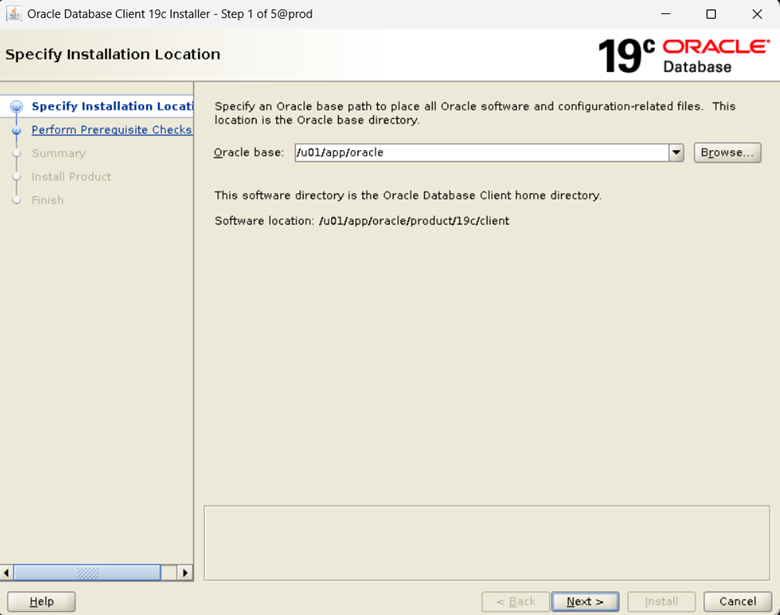Click the Oracle 19c Database logo
780x615 pixels.
coord(683,56)
